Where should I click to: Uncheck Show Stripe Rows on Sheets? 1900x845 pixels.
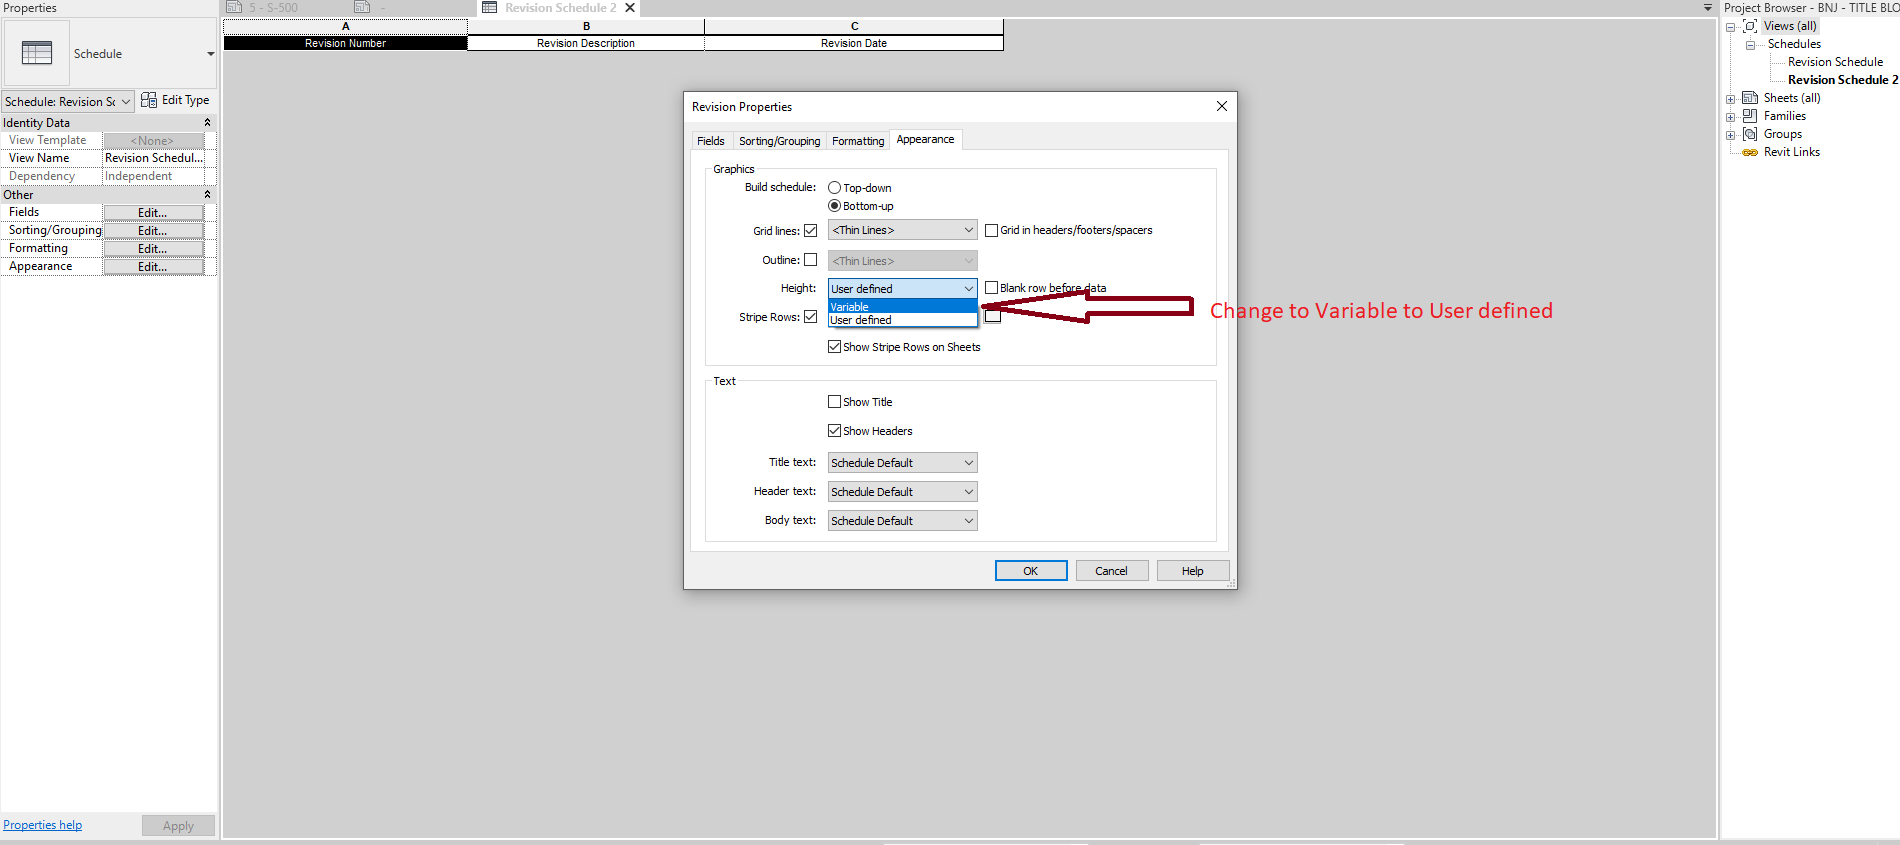(x=834, y=347)
